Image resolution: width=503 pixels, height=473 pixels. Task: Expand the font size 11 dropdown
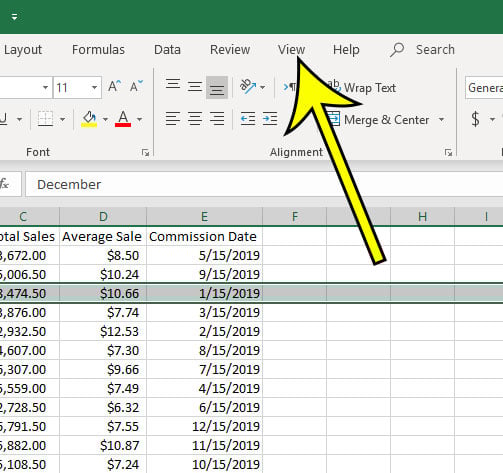pos(94,88)
